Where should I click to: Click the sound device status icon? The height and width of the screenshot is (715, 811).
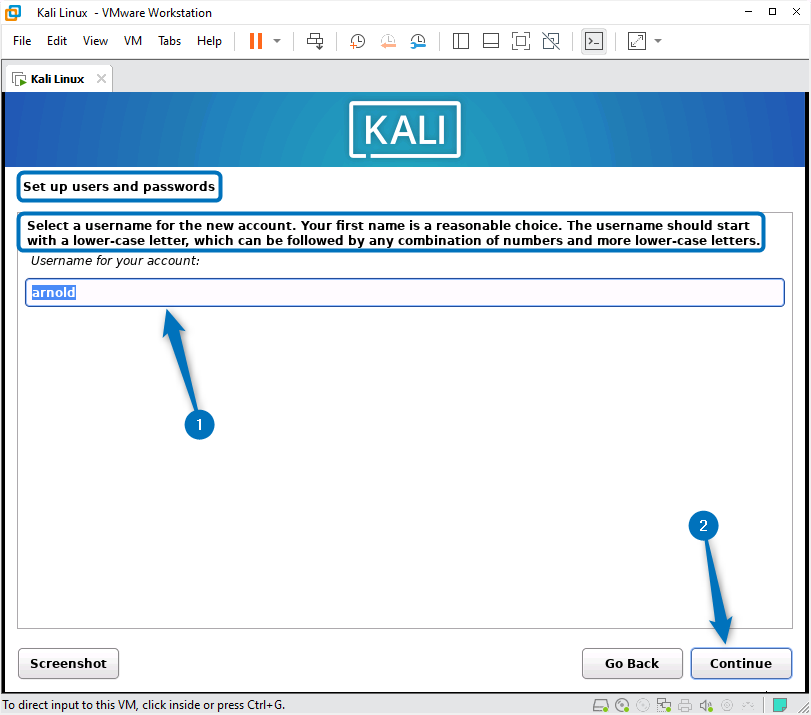click(705, 705)
